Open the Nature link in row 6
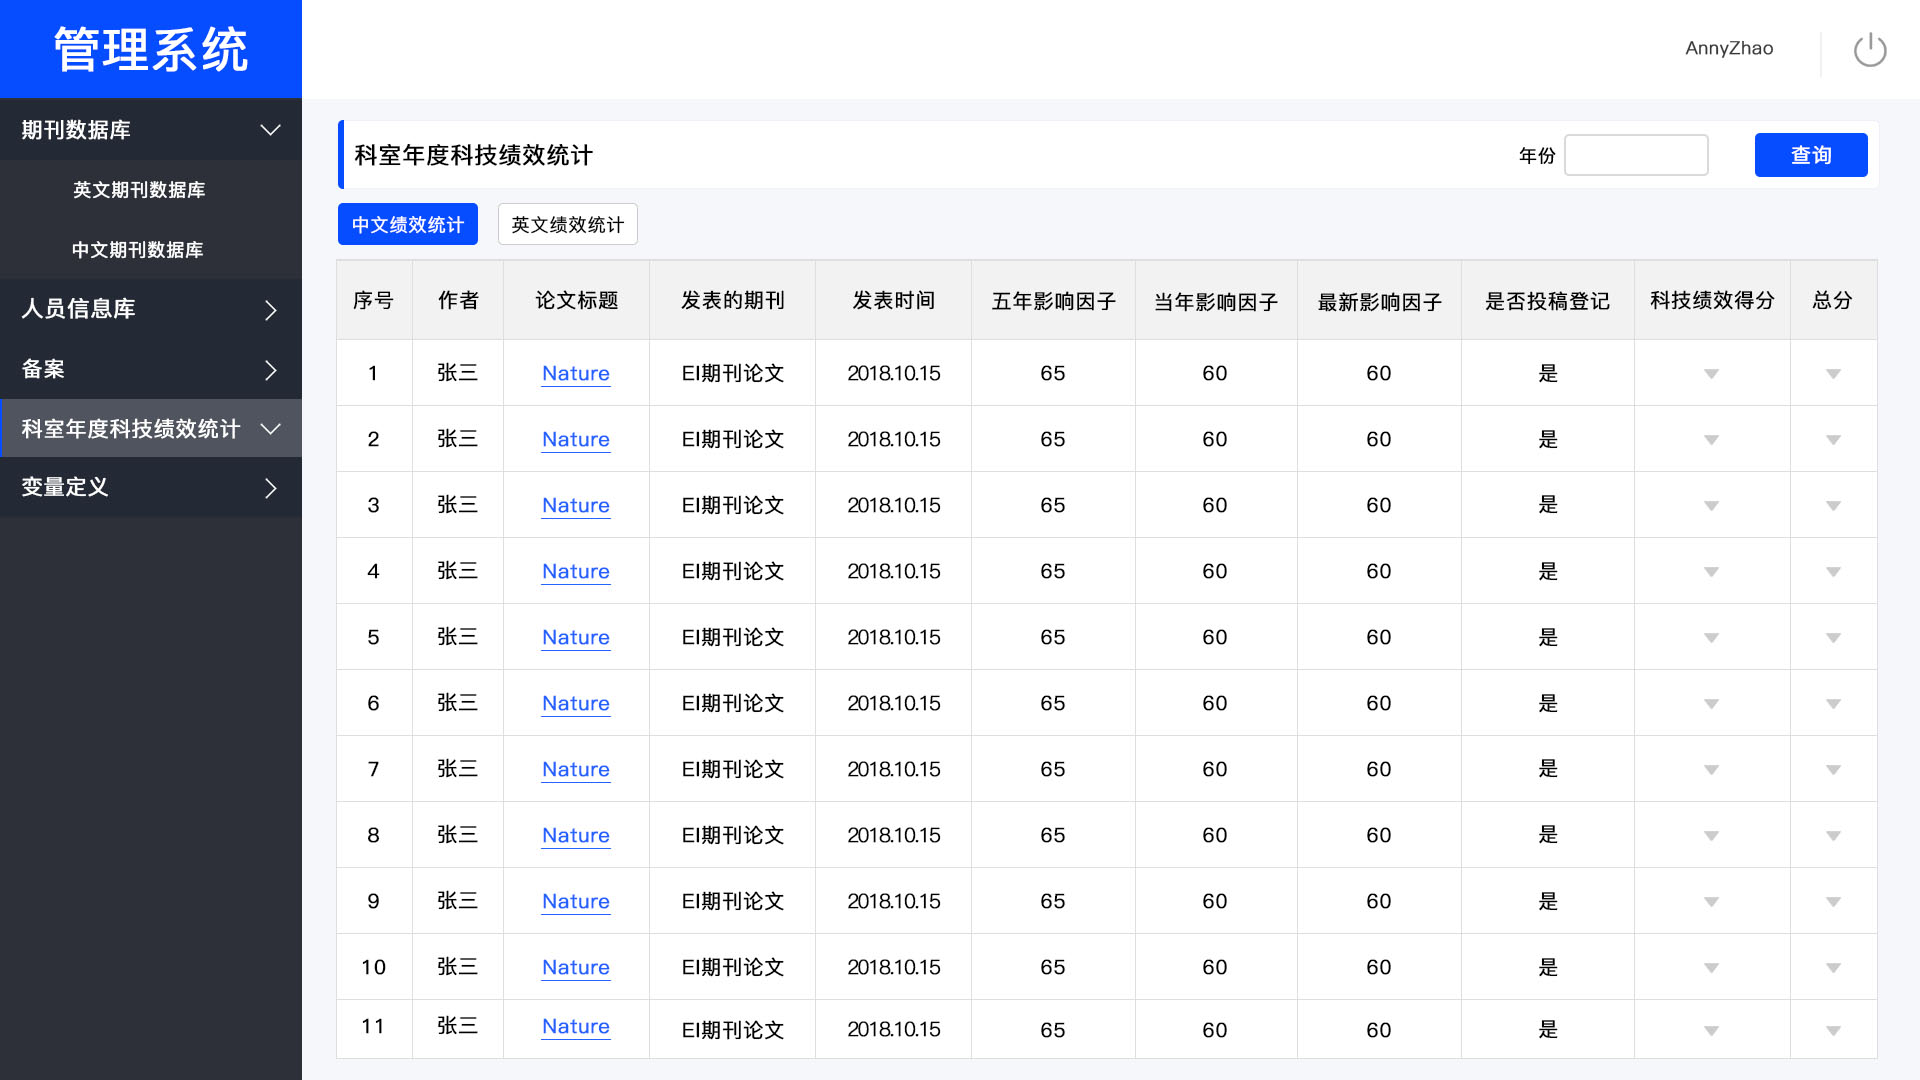 [x=575, y=703]
